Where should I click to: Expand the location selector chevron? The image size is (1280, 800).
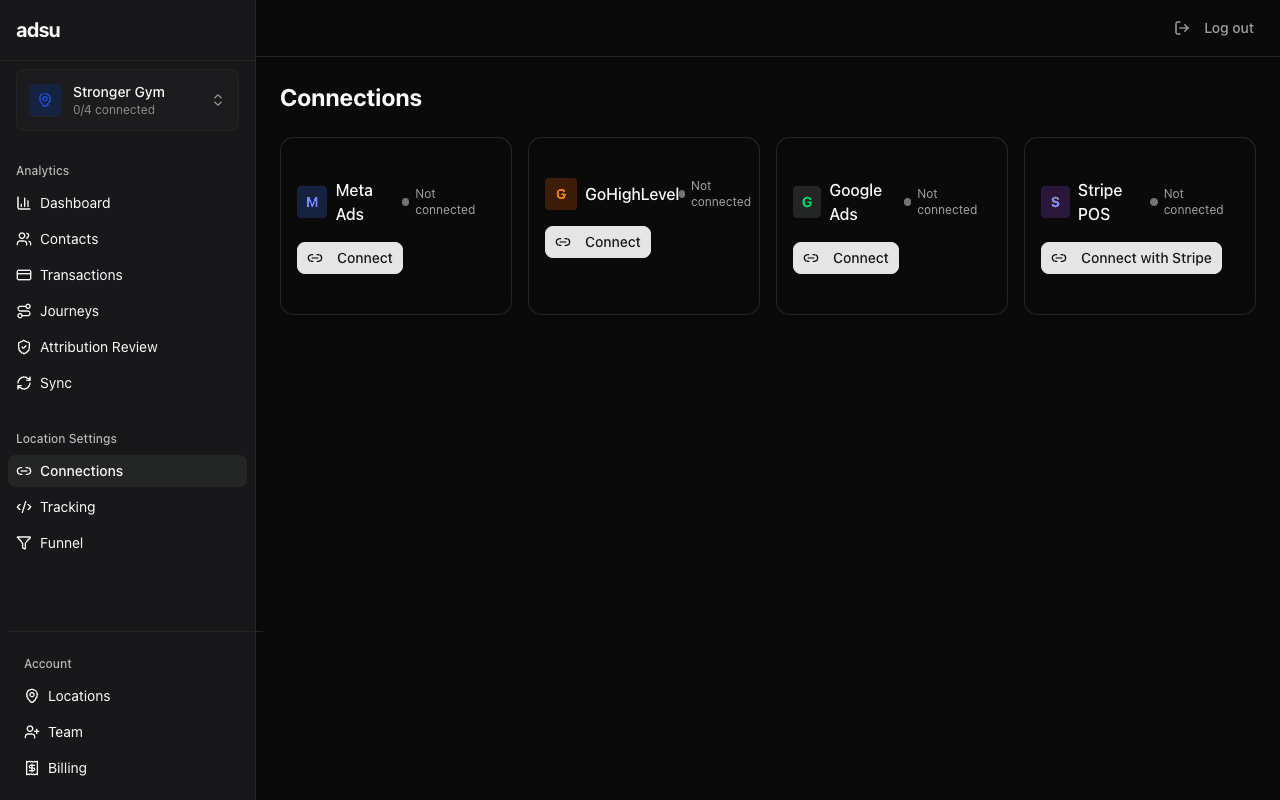[218, 100]
